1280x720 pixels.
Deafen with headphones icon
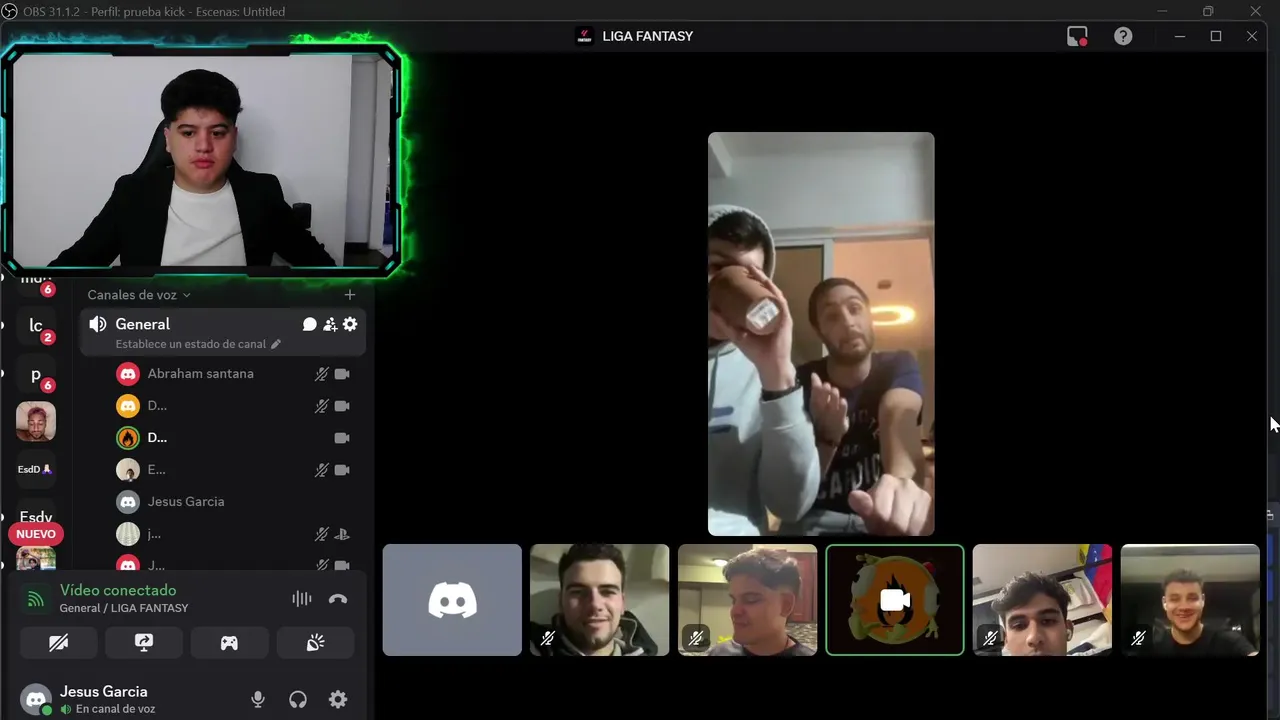[x=298, y=700]
